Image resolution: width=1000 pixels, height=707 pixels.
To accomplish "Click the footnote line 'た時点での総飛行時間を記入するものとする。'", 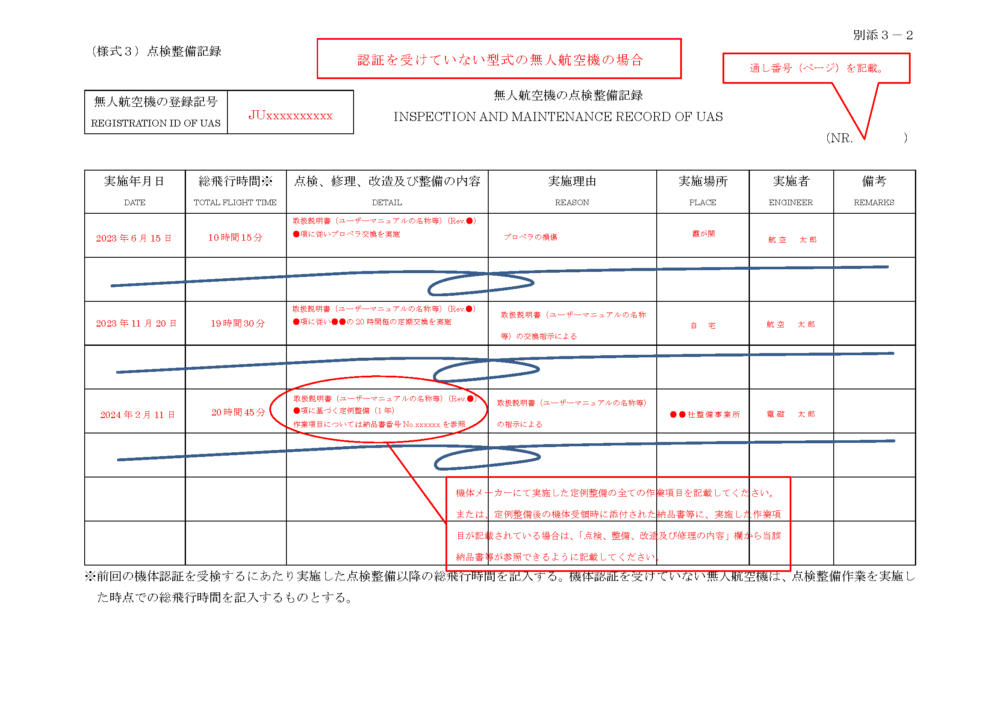I will [224, 598].
